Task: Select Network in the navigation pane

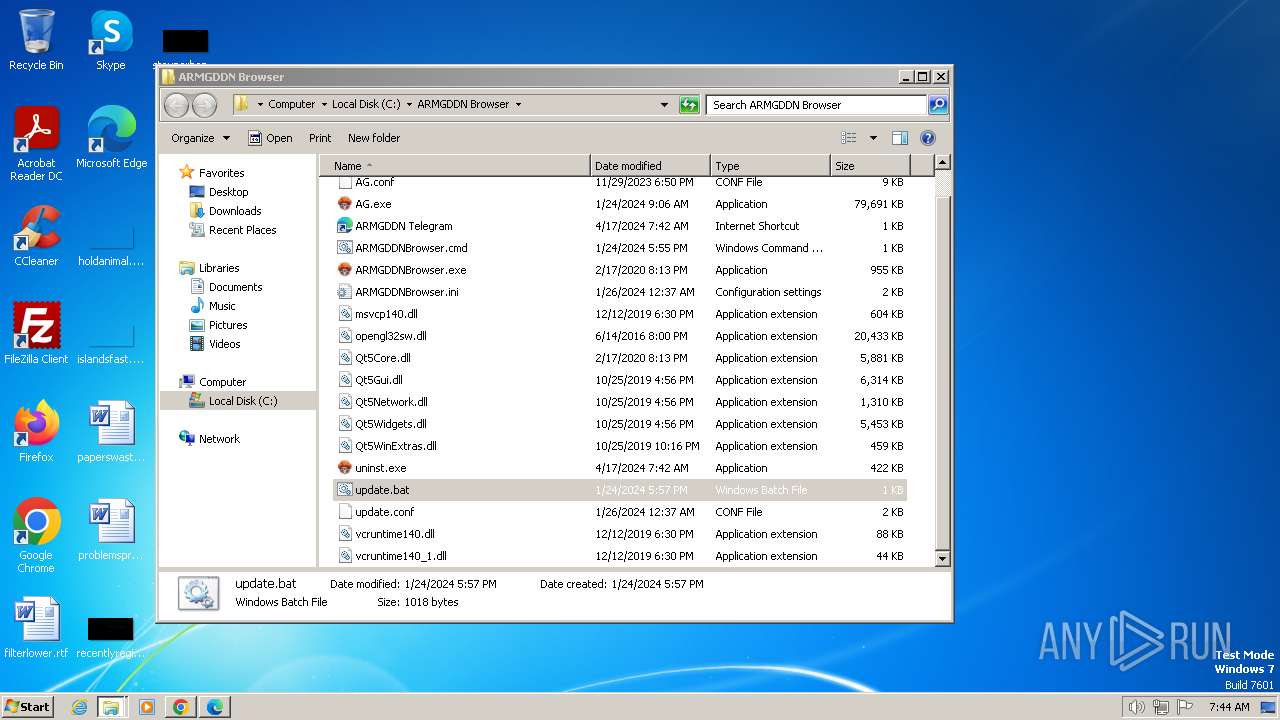Action: coord(219,439)
